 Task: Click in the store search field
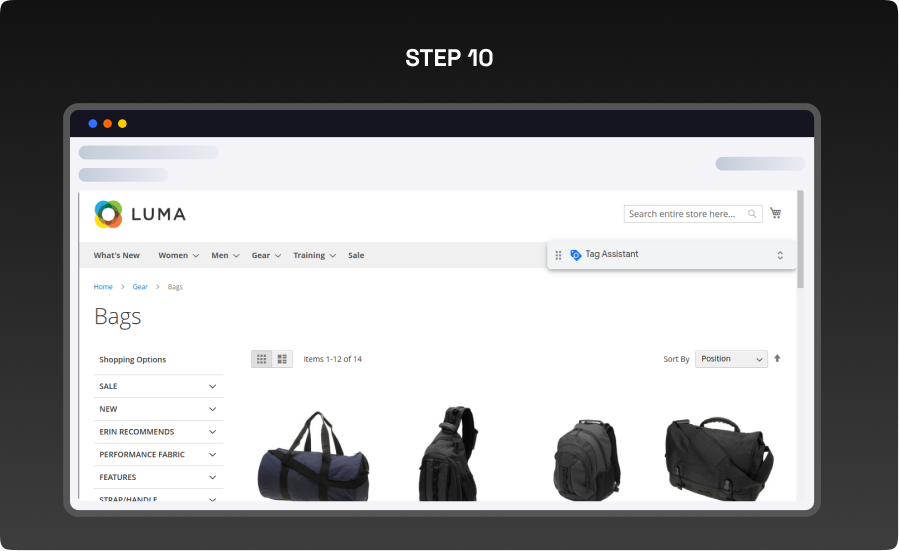coord(684,214)
